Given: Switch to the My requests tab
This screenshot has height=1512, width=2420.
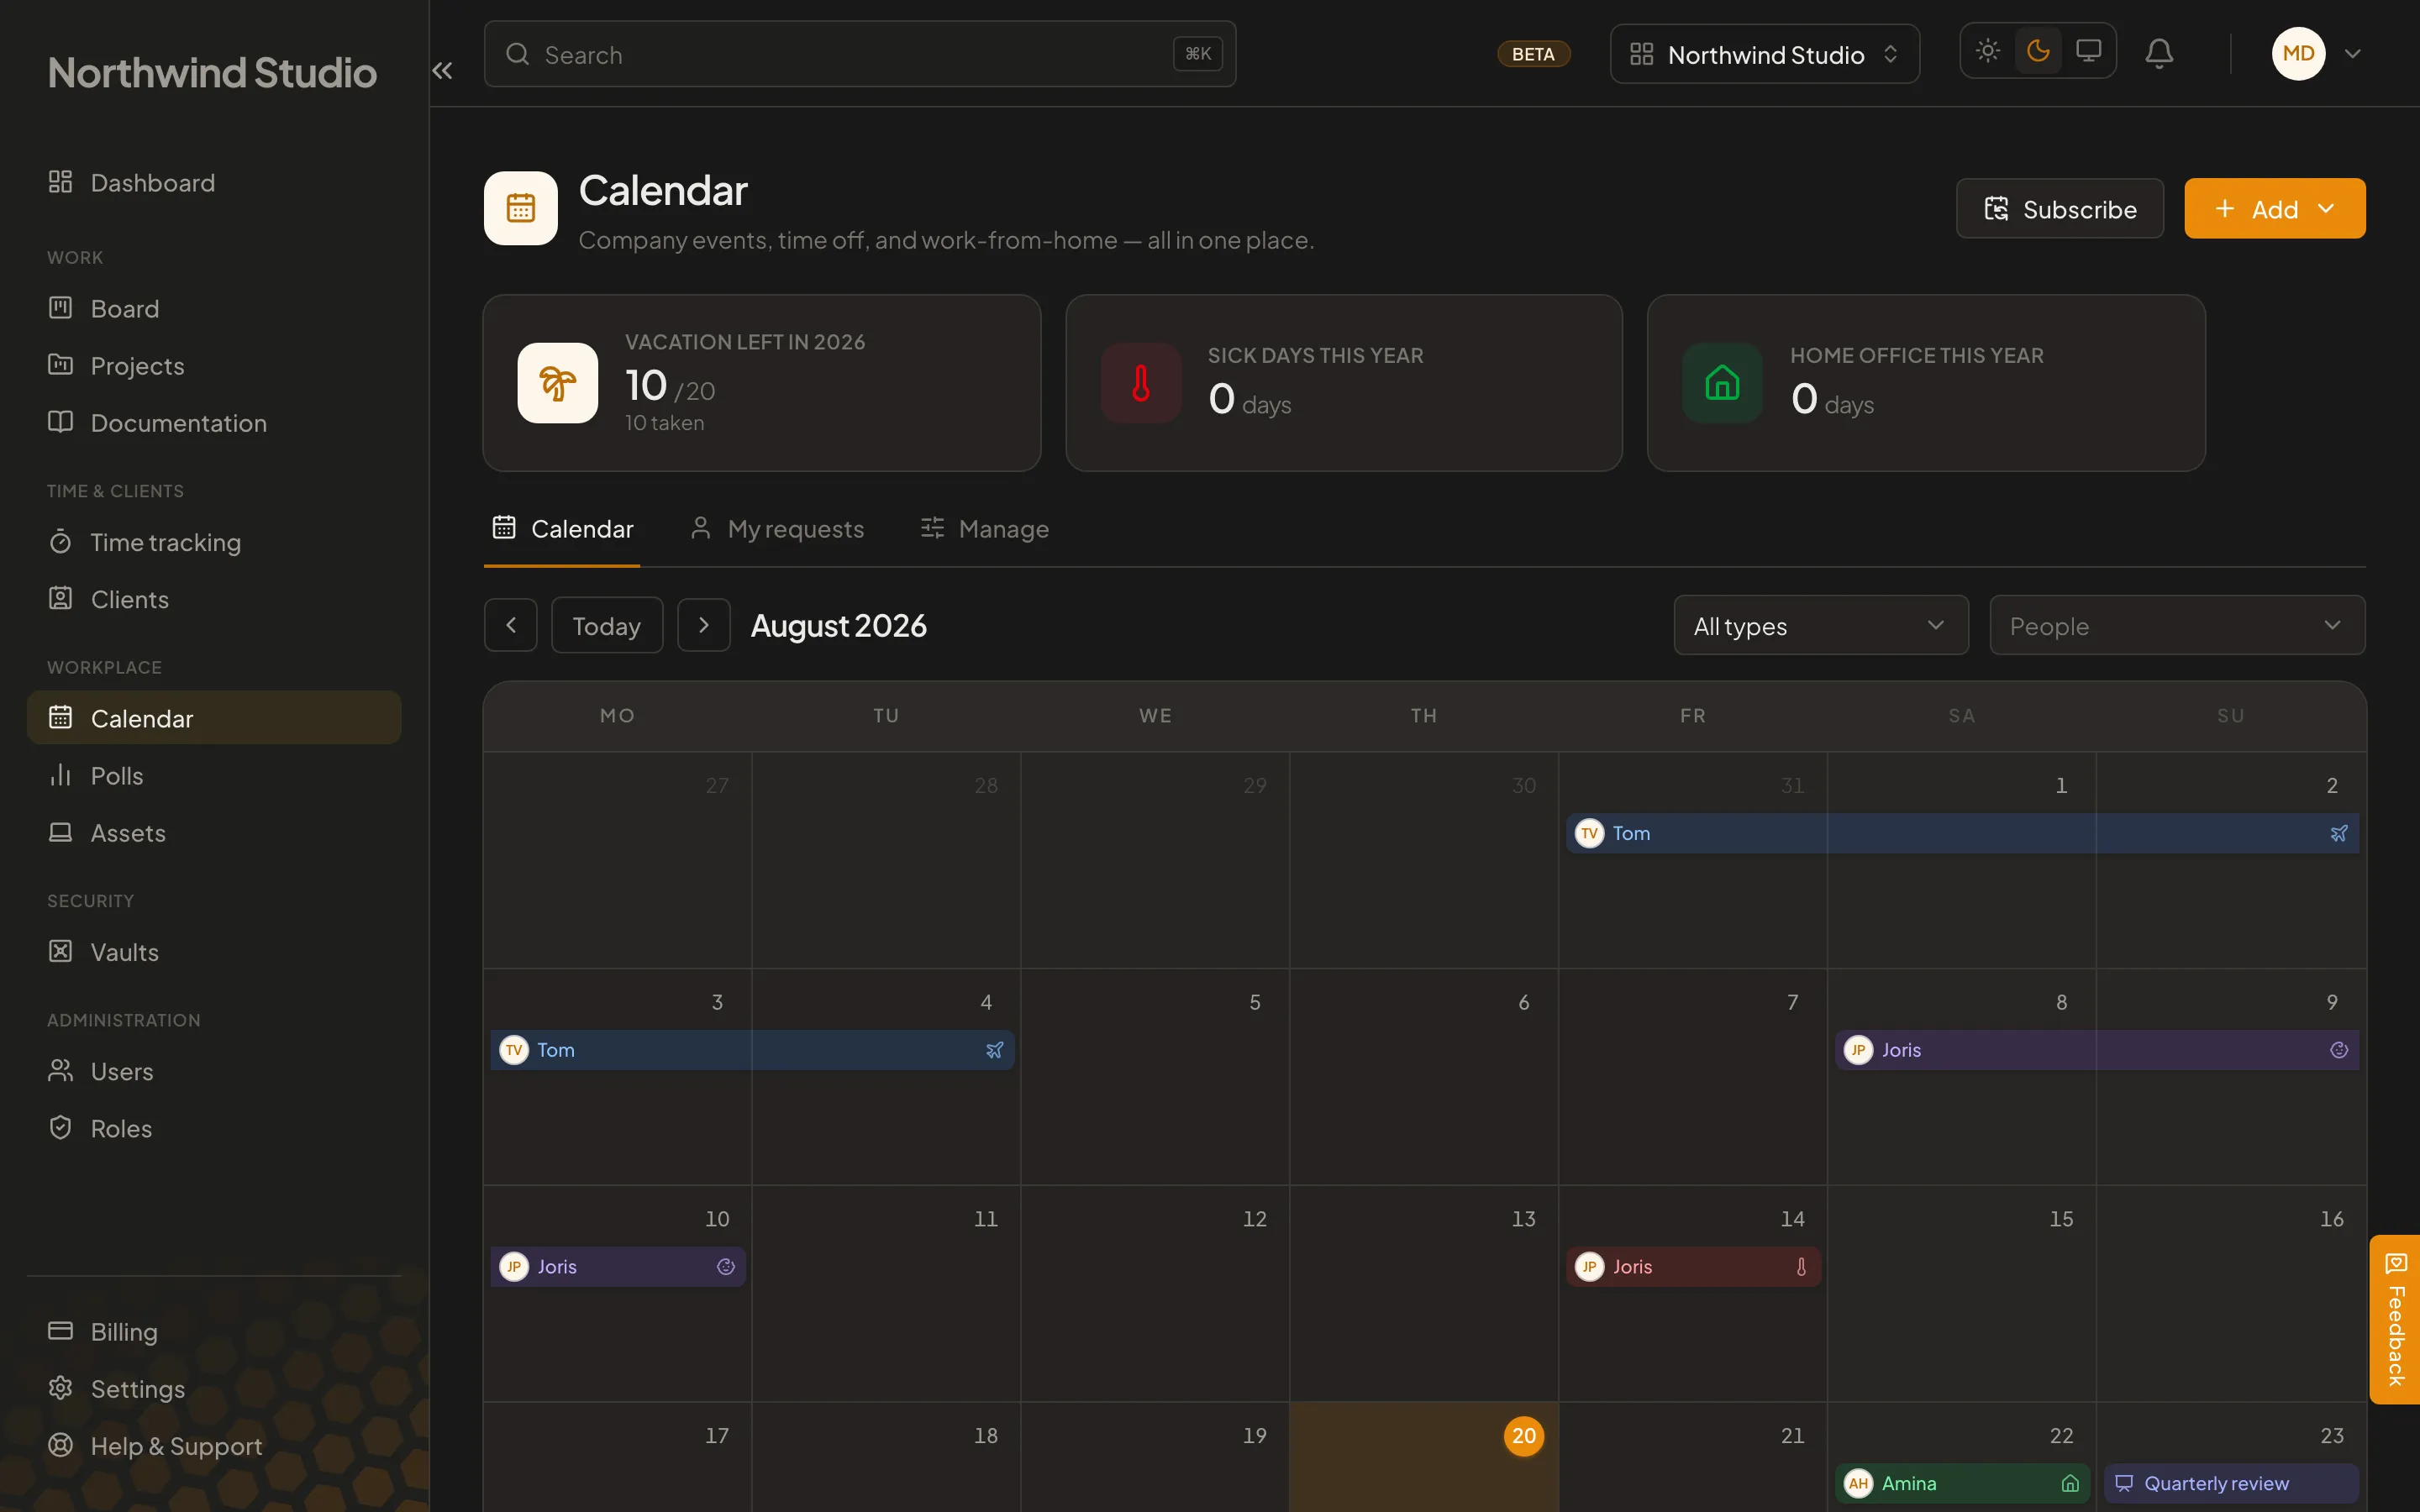Looking at the screenshot, I should pyautogui.click(x=777, y=528).
